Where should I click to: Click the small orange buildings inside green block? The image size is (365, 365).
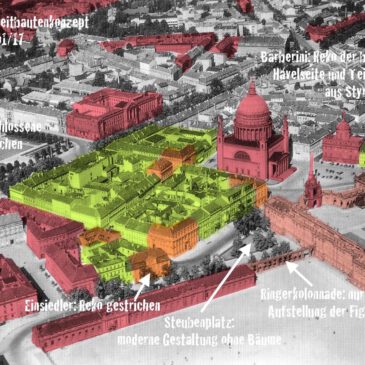point(172,162)
